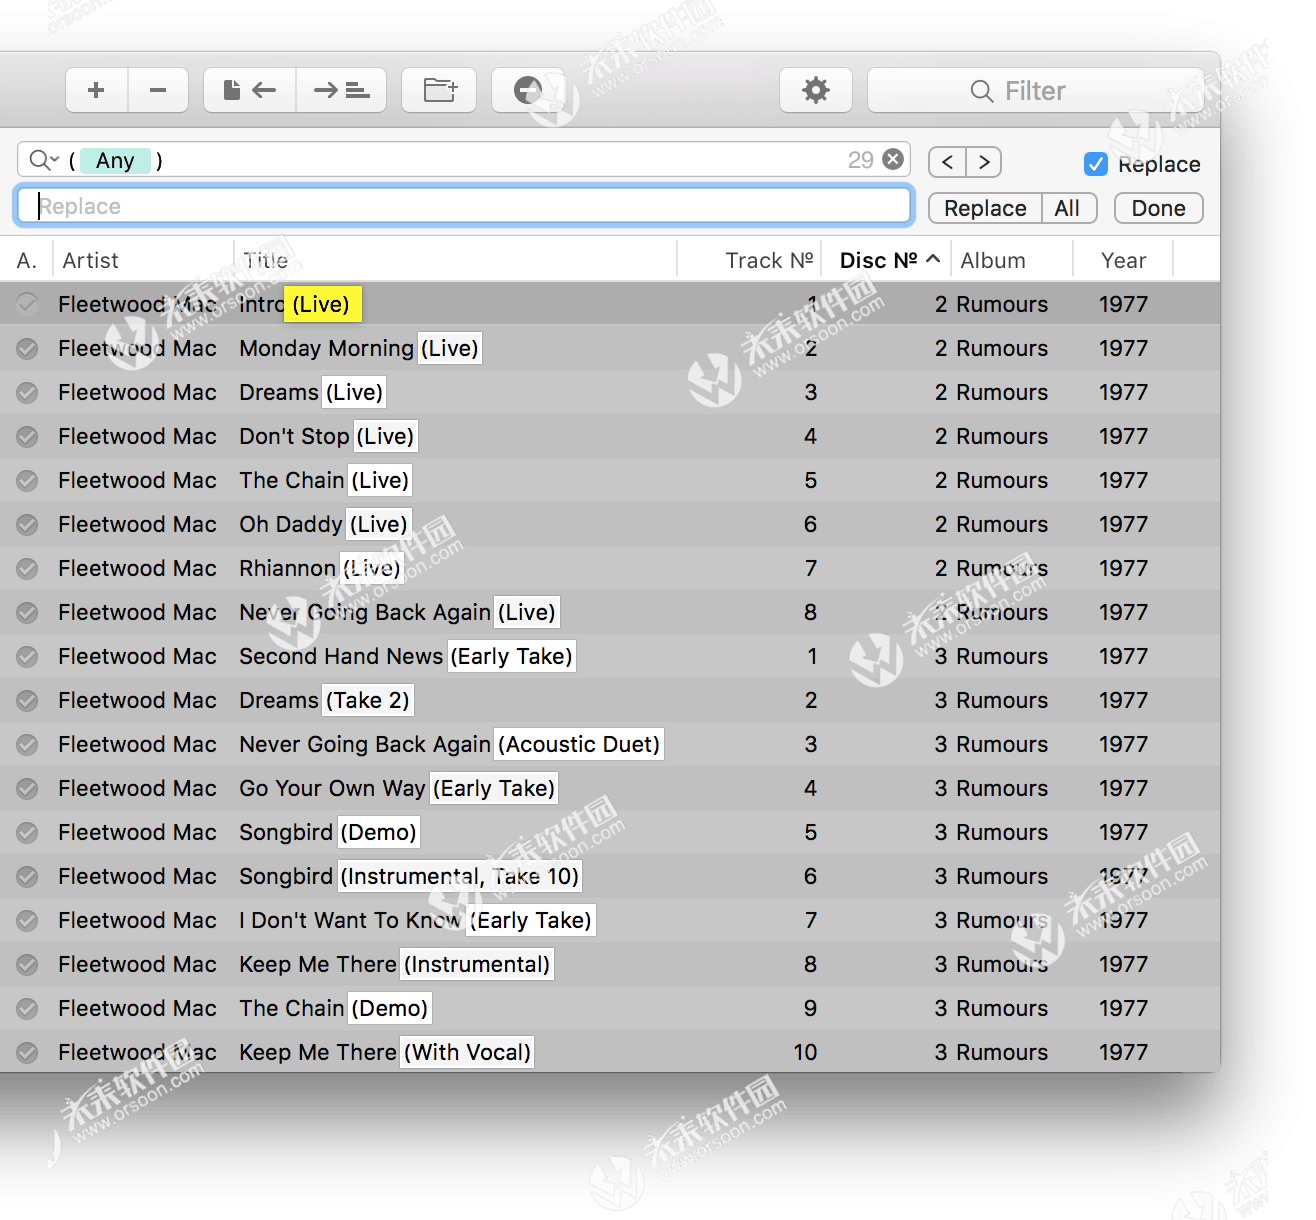
Task: Select Keep Me There (Instrumental)
Action: coord(395,964)
